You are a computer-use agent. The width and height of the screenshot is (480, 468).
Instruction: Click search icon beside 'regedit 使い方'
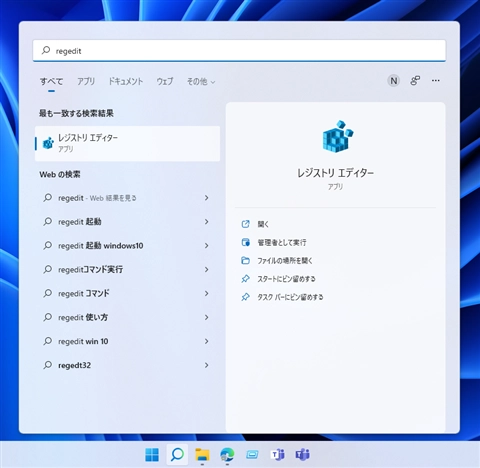point(48,317)
